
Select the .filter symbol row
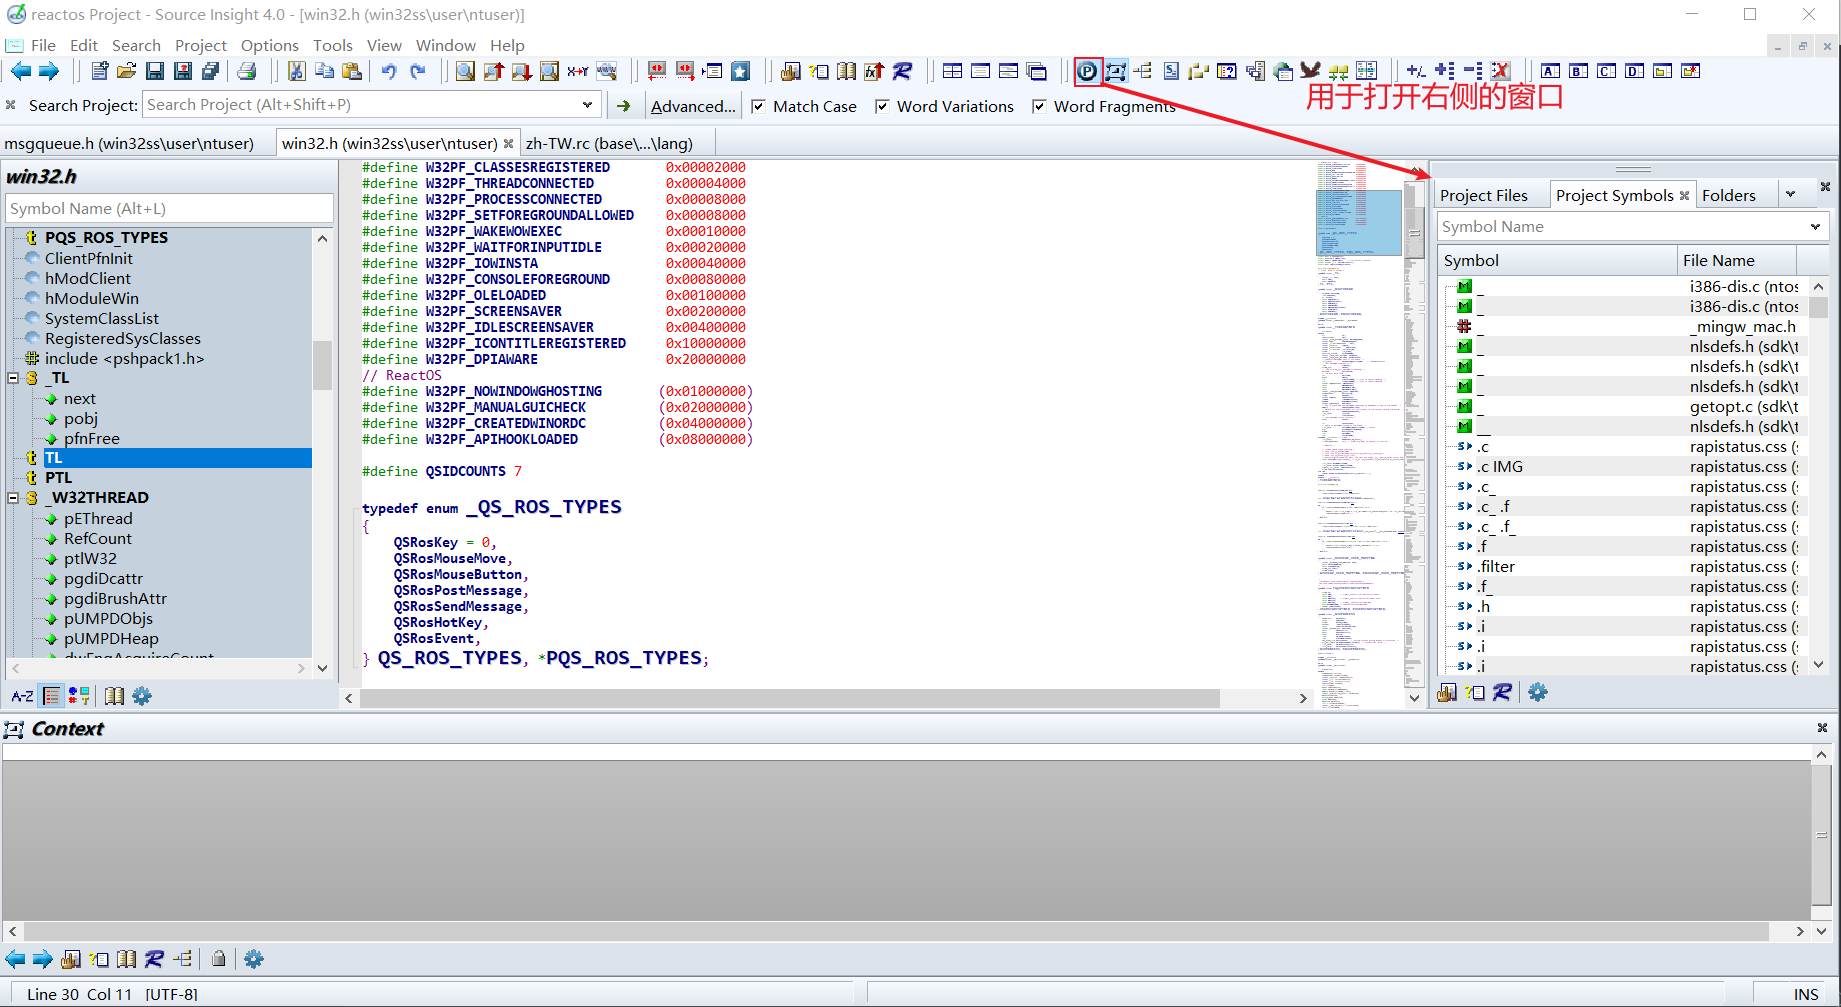[1497, 567]
